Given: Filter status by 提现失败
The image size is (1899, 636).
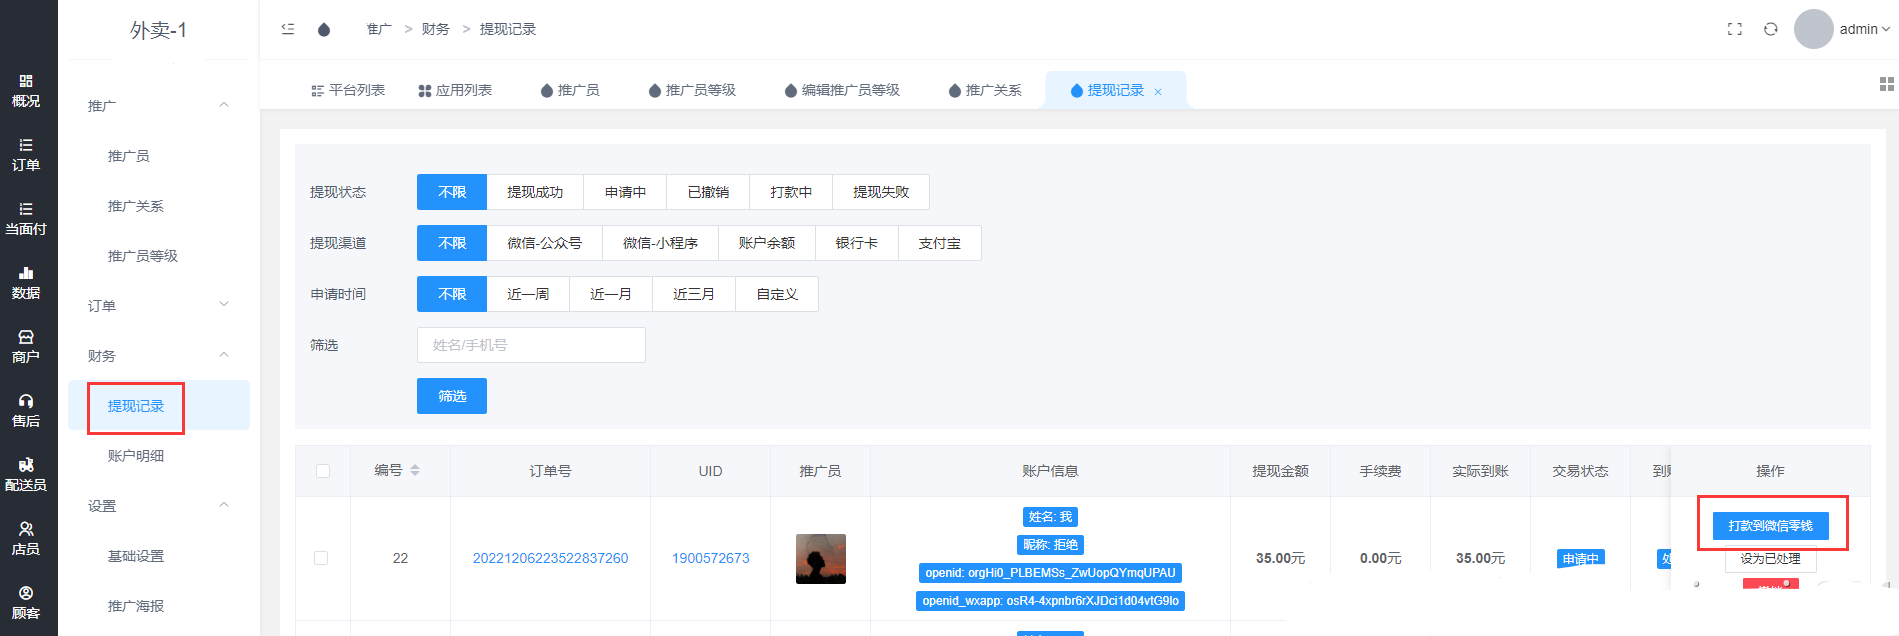Looking at the screenshot, I should coord(881,192).
